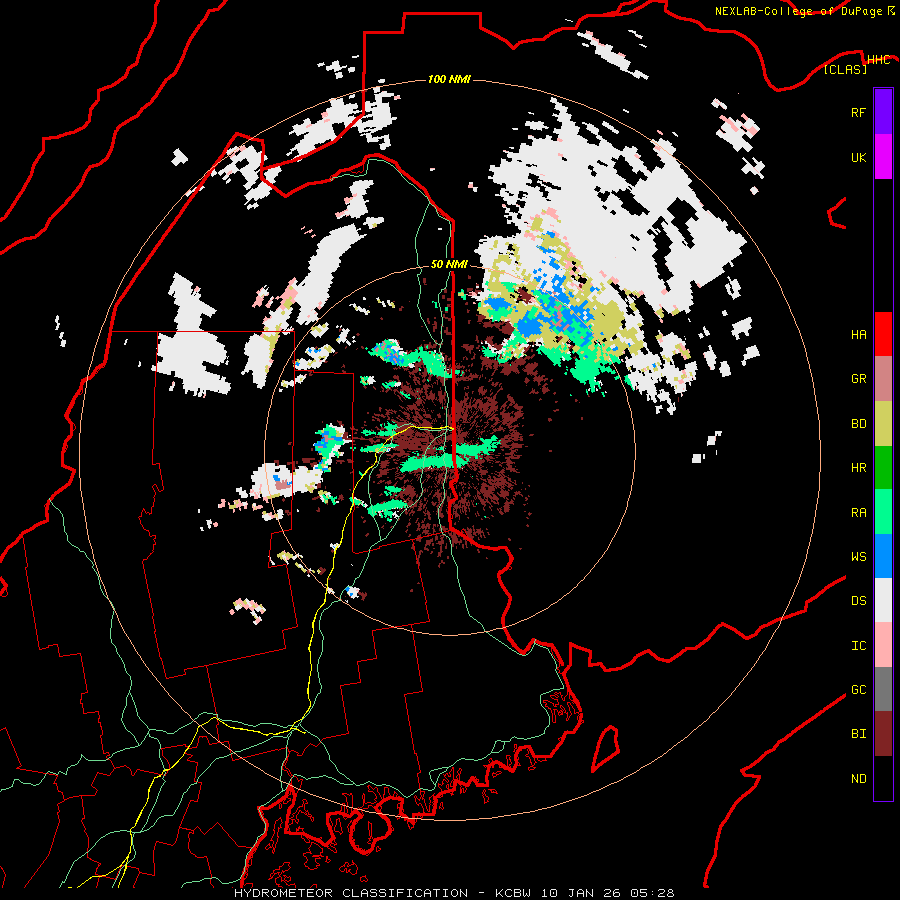Viewport: 900px width, 900px height.
Task: Click the UK magenta legend swatch
Action: pos(883,157)
